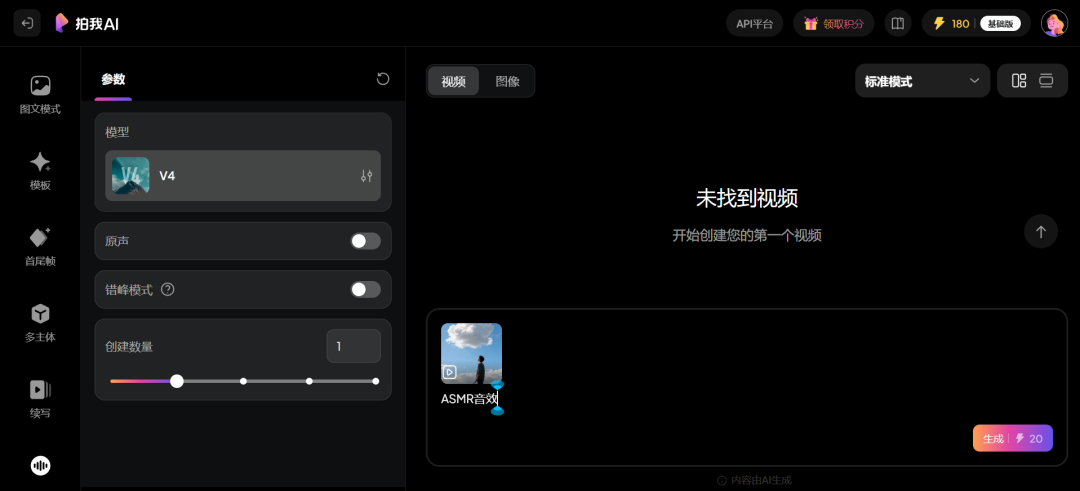
Task: Click the 未找到视频 heading text
Action: pos(747,199)
